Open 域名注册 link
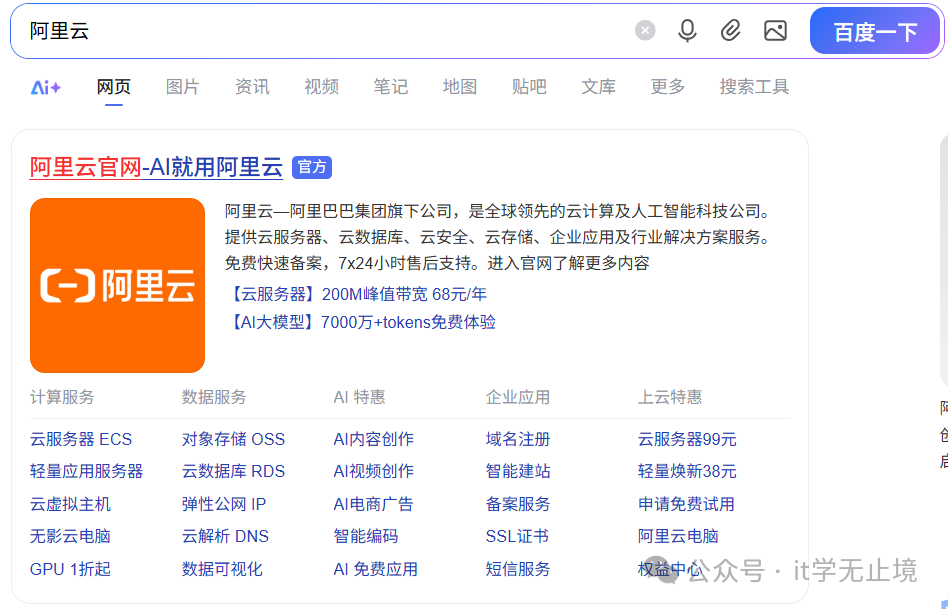The height and width of the screenshot is (609, 948). (x=518, y=439)
